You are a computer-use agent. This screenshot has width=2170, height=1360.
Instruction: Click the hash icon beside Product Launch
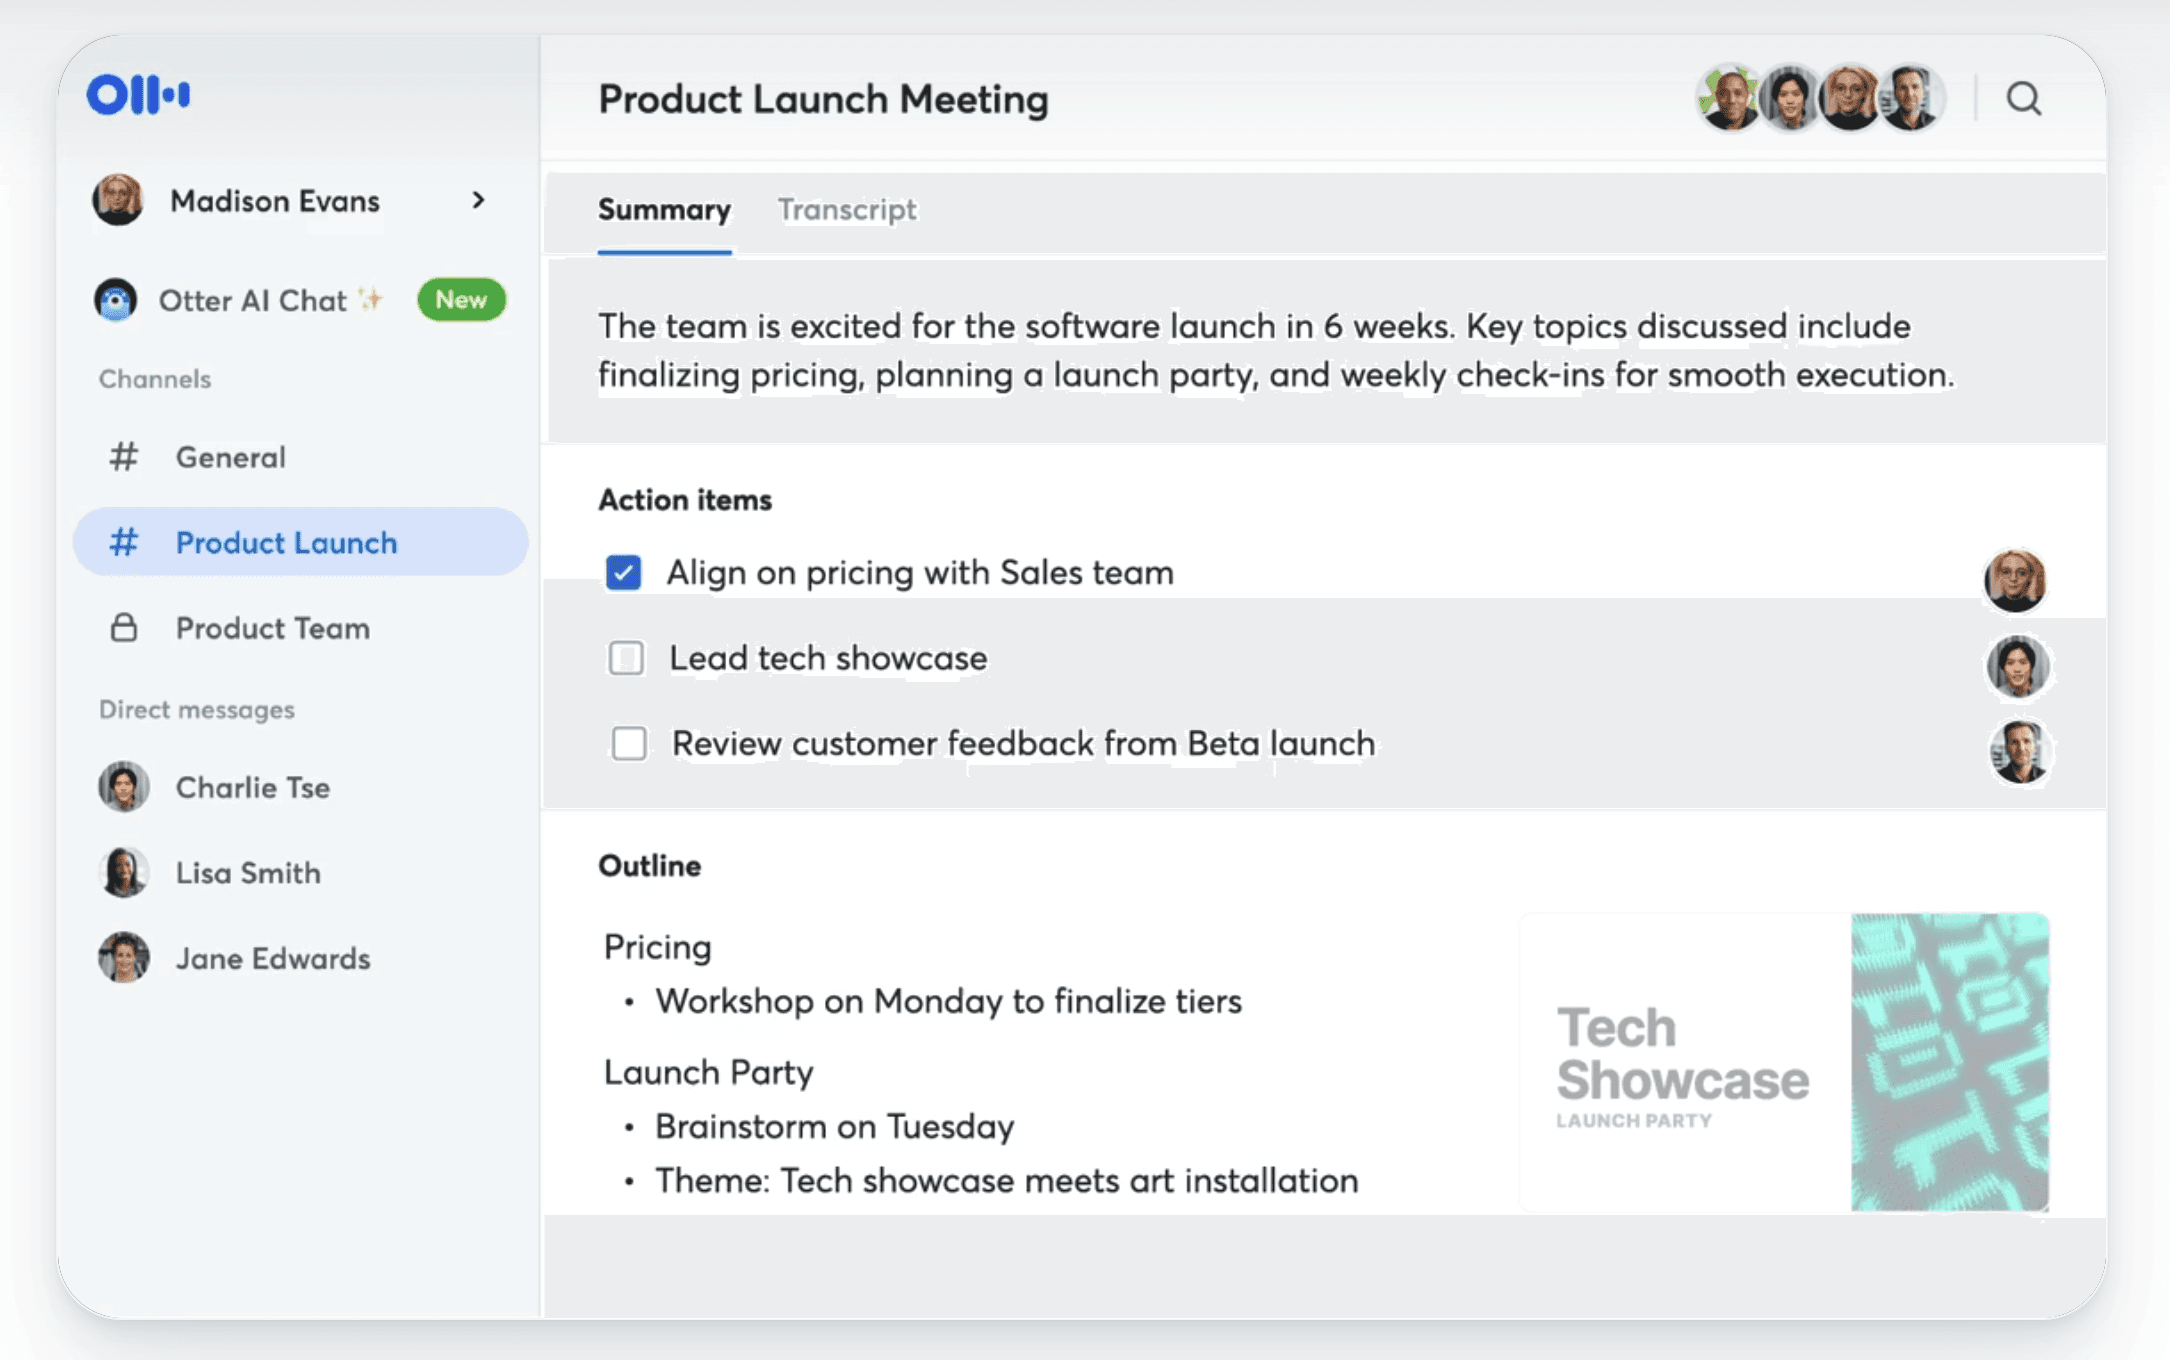click(x=123, y=542)
